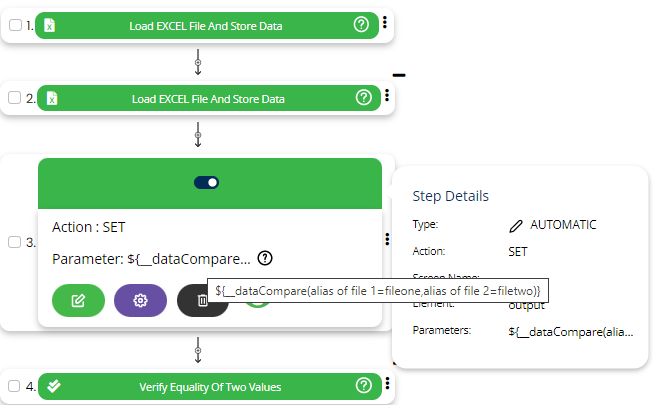The image size is (653, 405).
Task: Toggle the switch in step 3 header
Action: pos(206,182)
